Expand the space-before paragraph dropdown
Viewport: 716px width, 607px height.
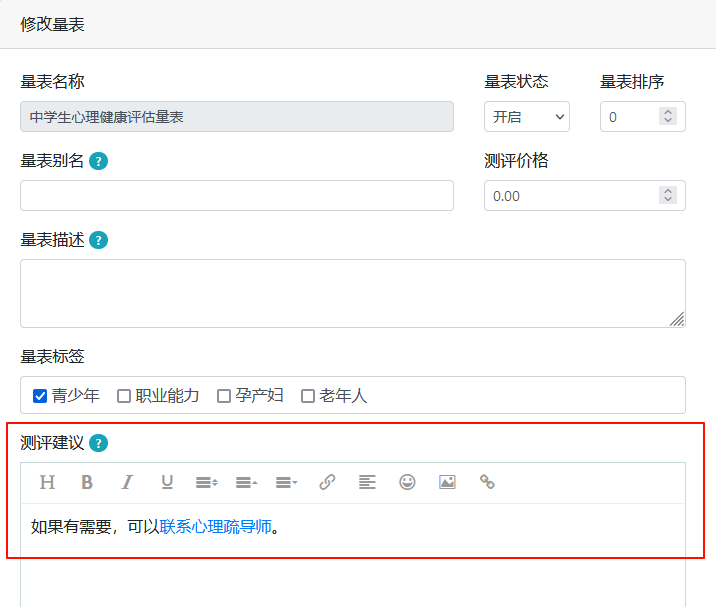coord(247,482)
